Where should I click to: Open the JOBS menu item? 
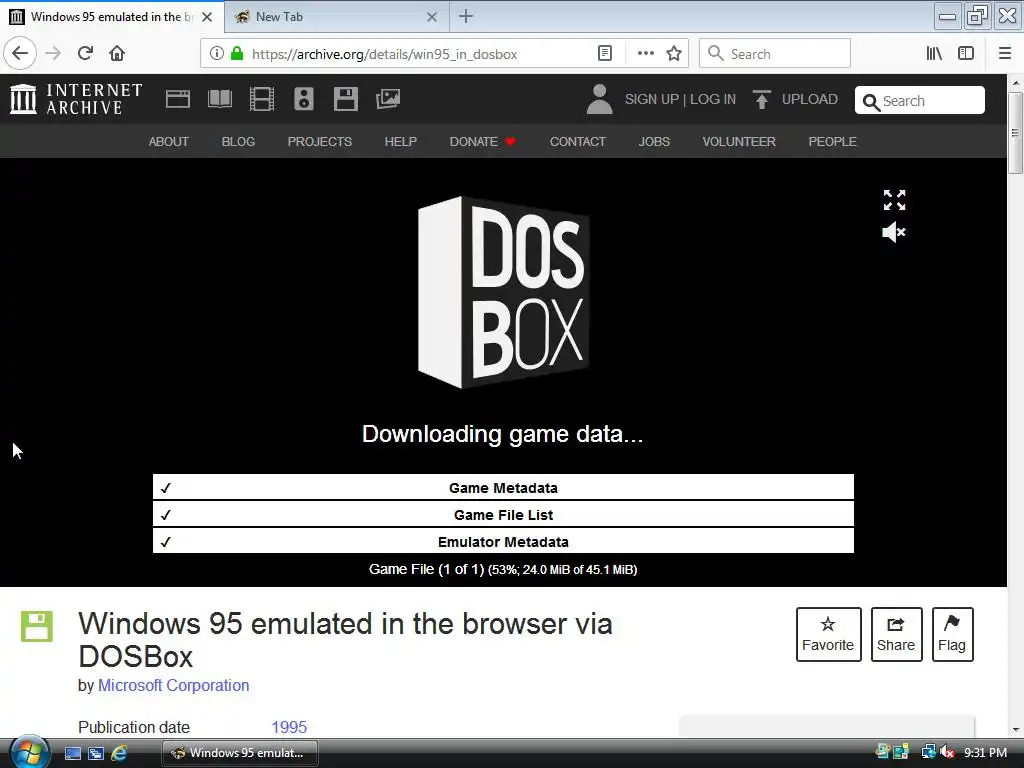654,142
